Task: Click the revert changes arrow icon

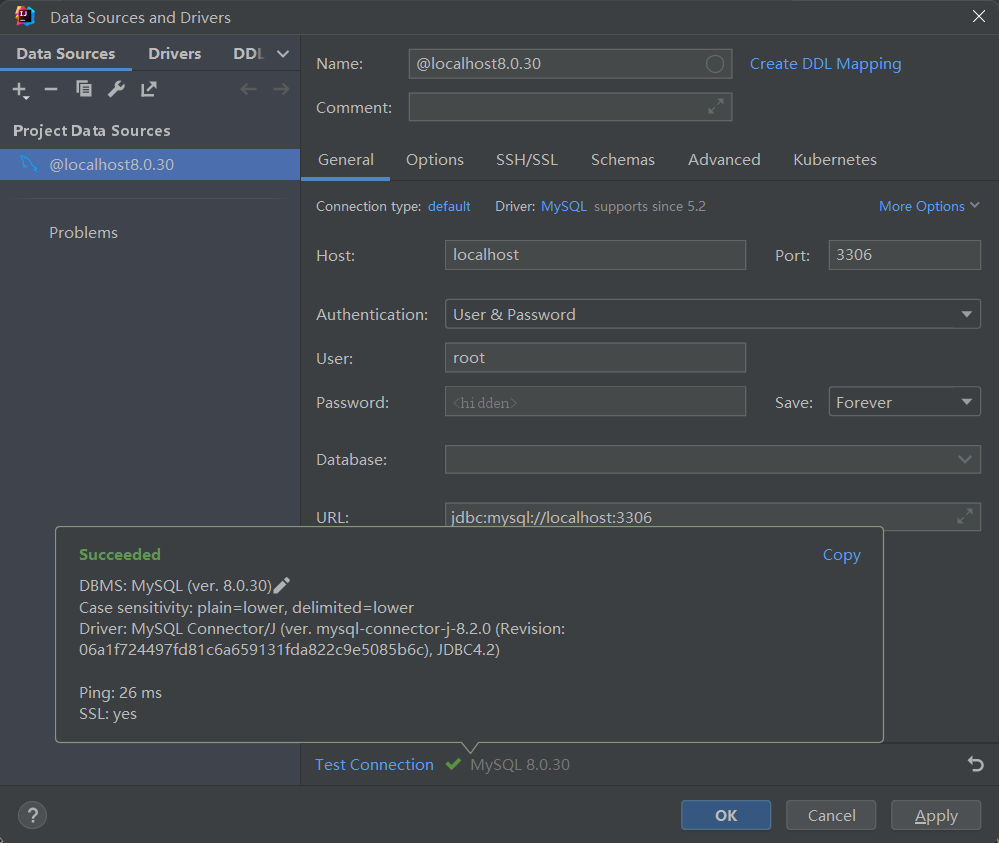Action: coord(975,763)
